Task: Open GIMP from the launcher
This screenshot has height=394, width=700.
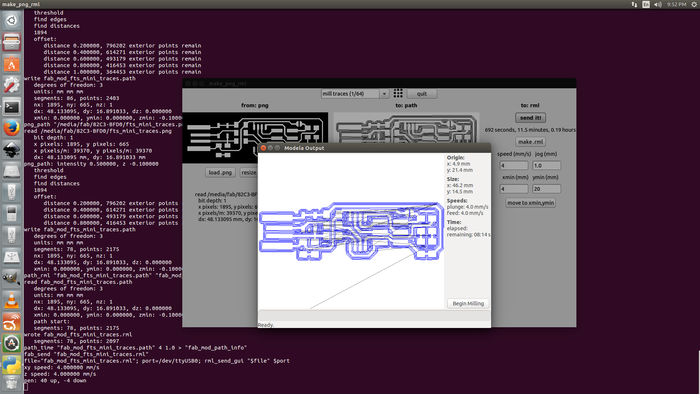Action: [x=12, y=279]
